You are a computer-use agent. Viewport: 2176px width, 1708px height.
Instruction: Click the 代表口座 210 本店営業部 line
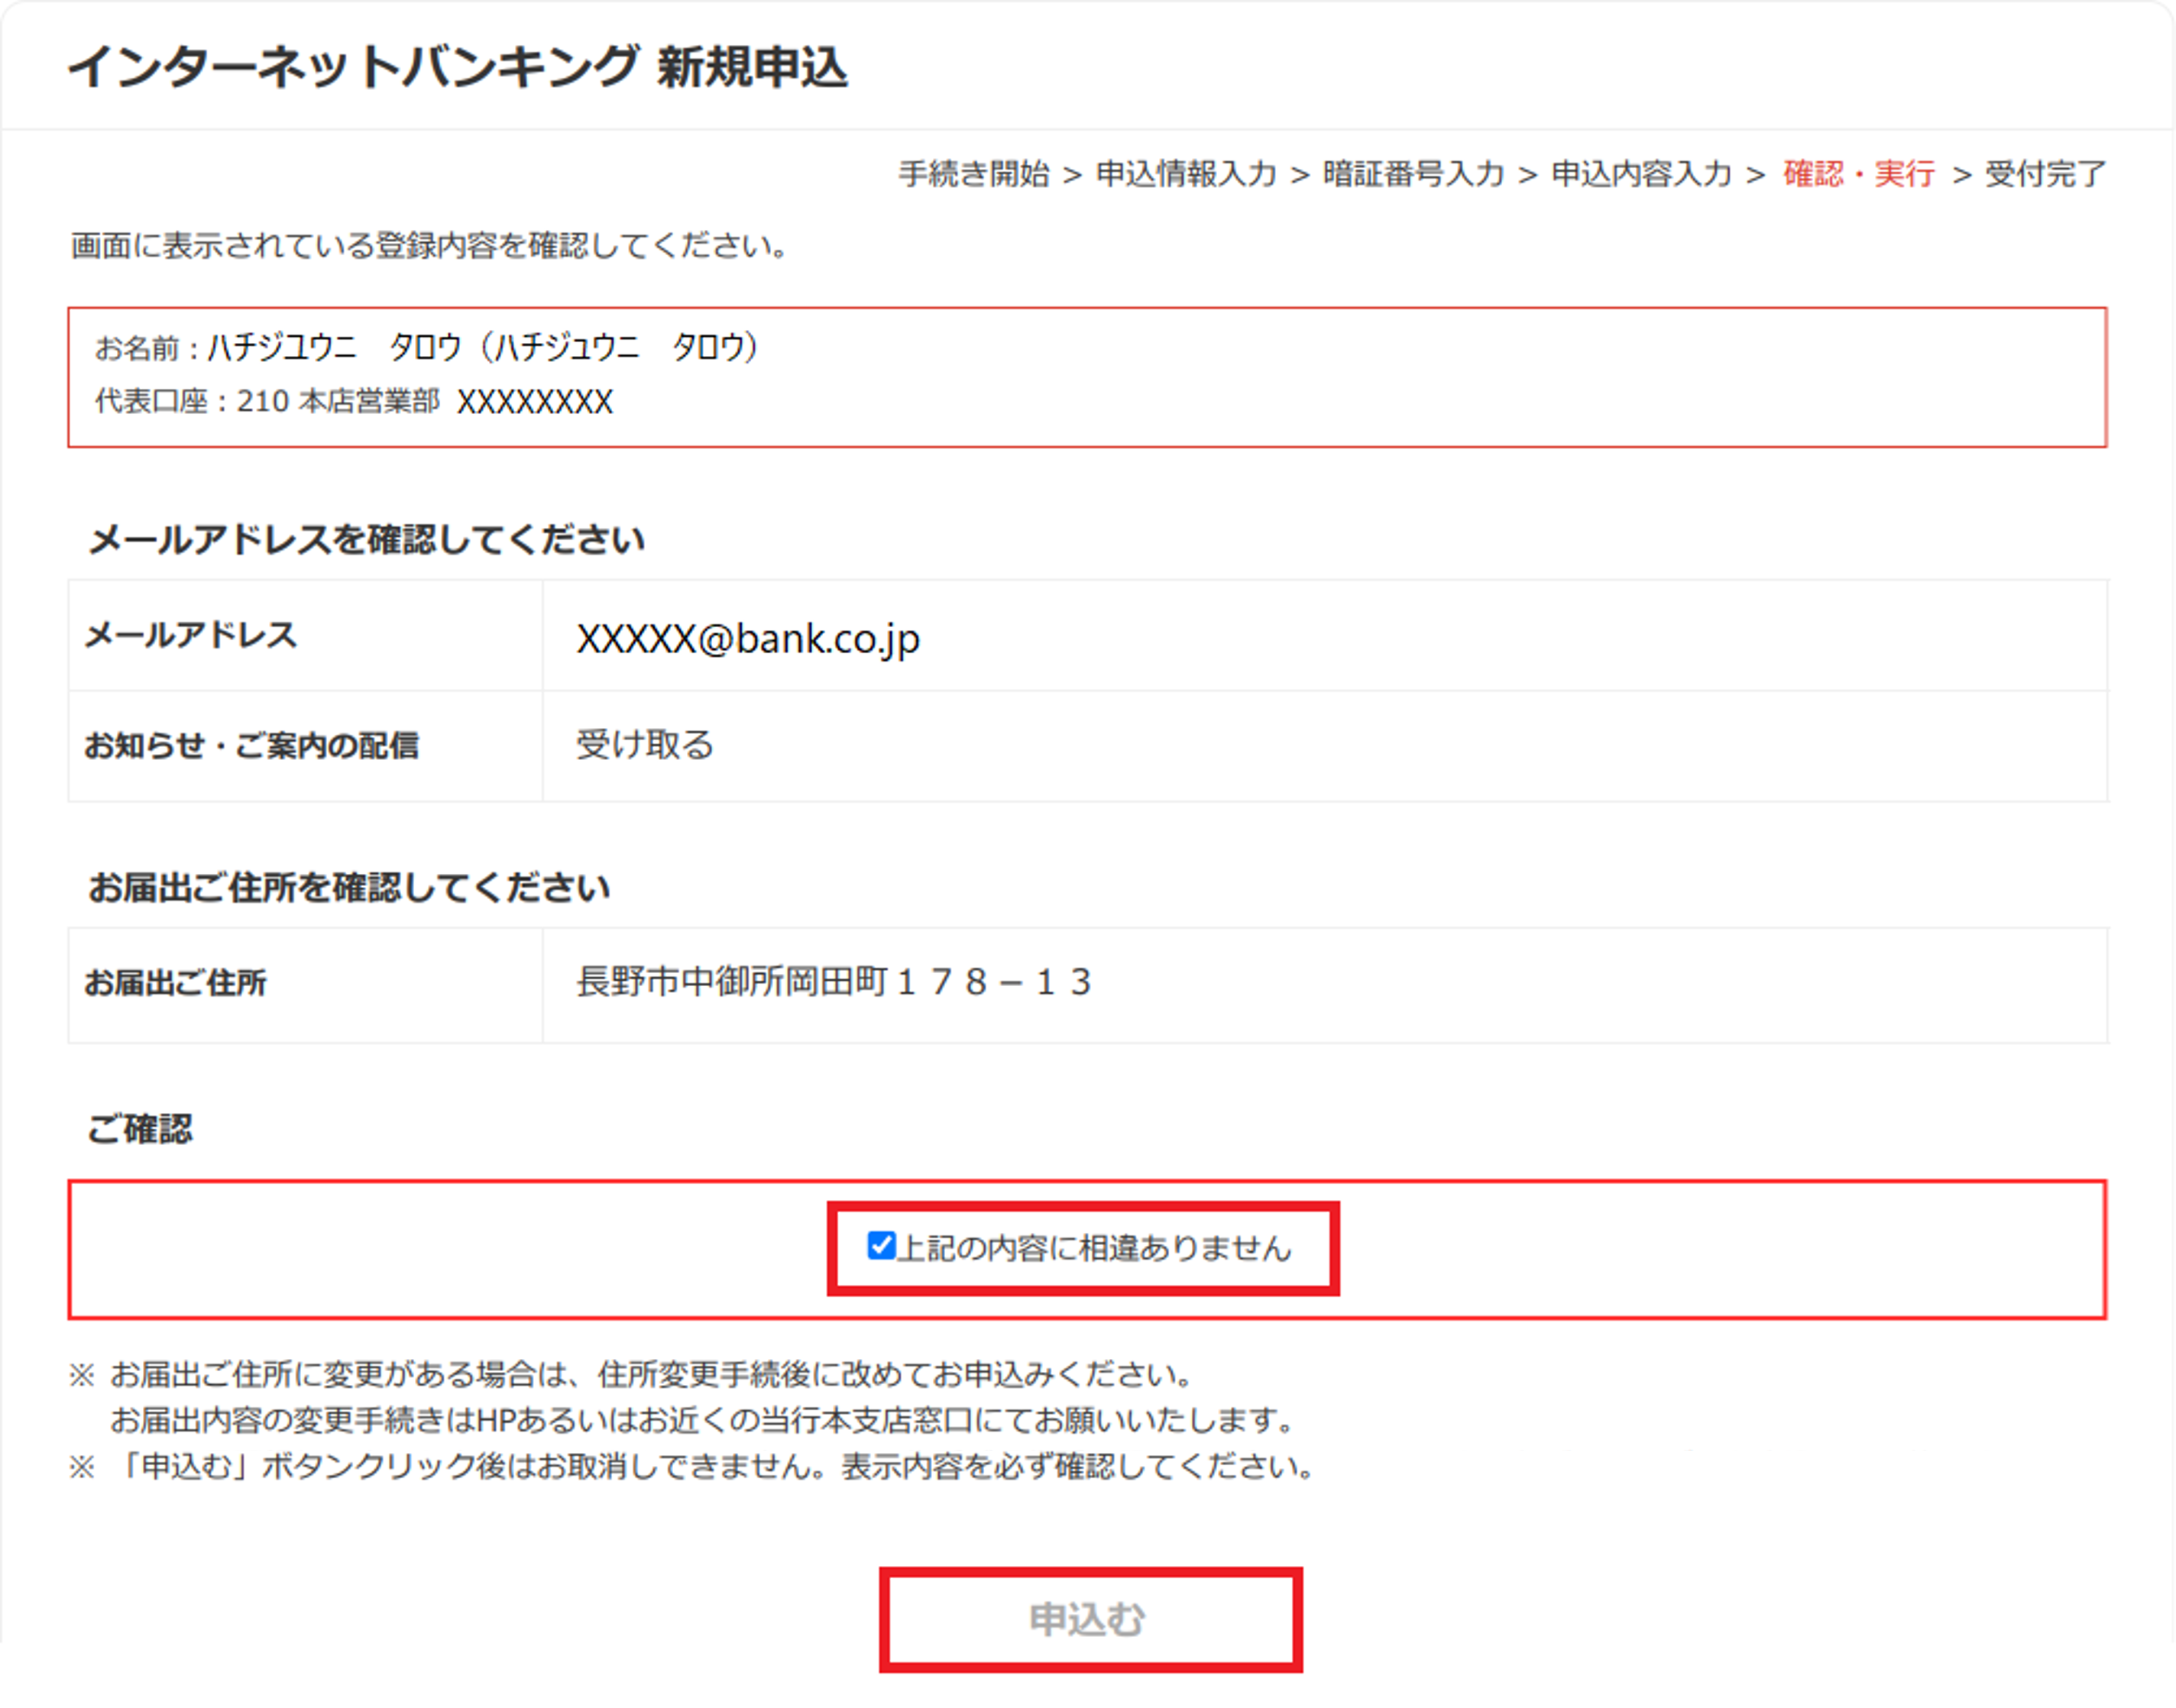click(354, 402)
